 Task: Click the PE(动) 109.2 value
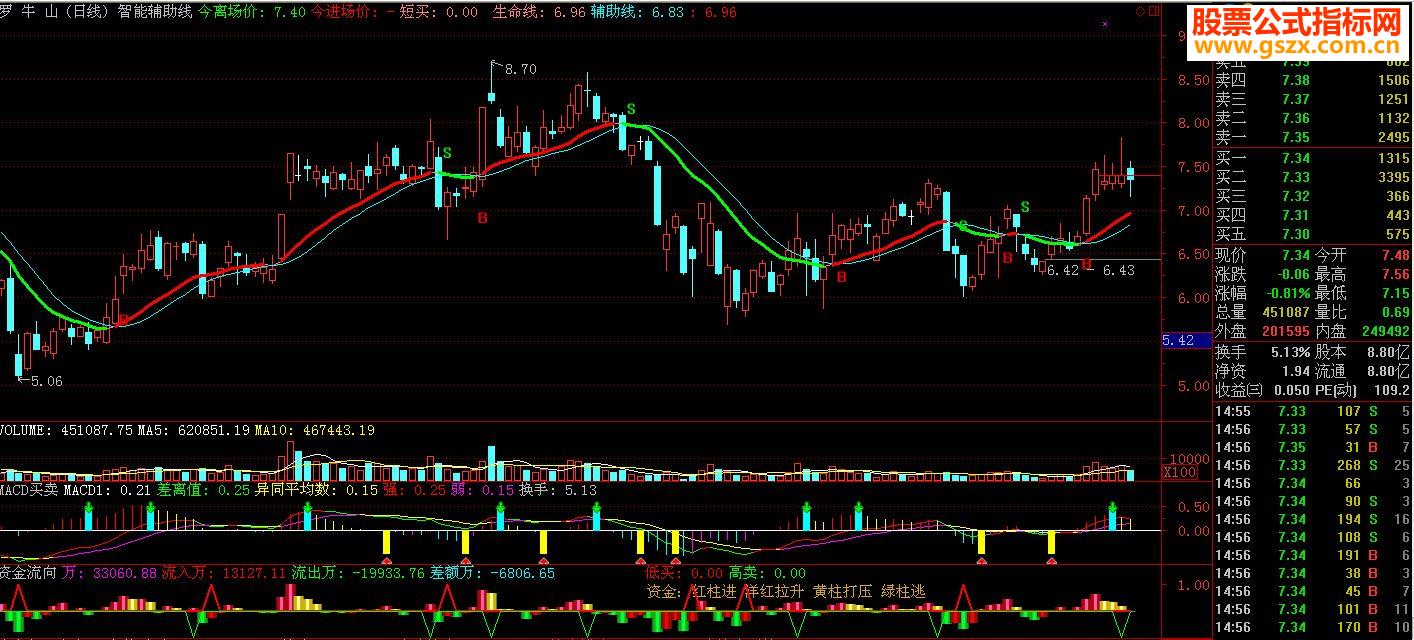click(1390, 390)
